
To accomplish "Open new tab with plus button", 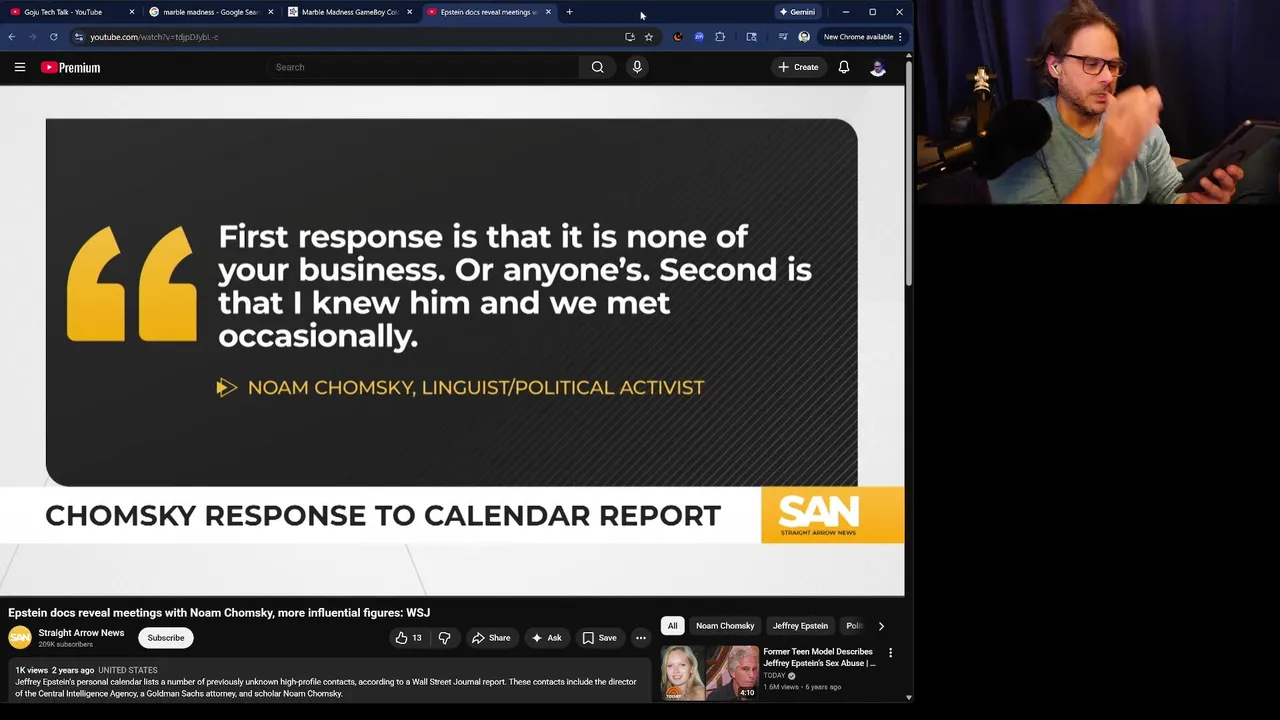I will tap(569, 12).
